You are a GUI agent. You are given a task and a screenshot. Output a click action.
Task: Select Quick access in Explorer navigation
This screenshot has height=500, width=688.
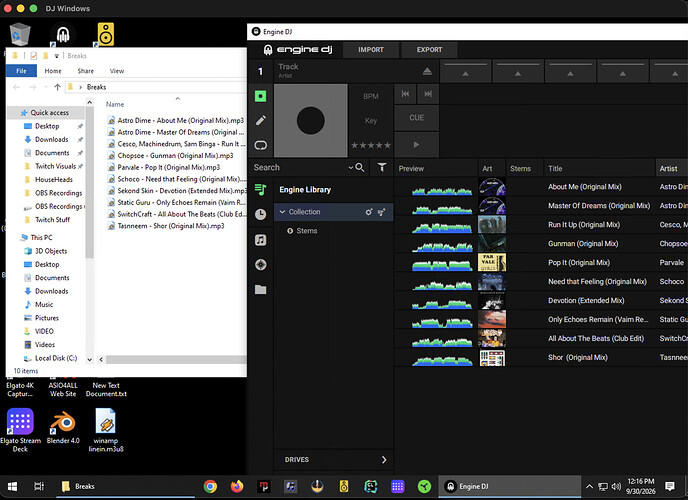click(49, 113)
